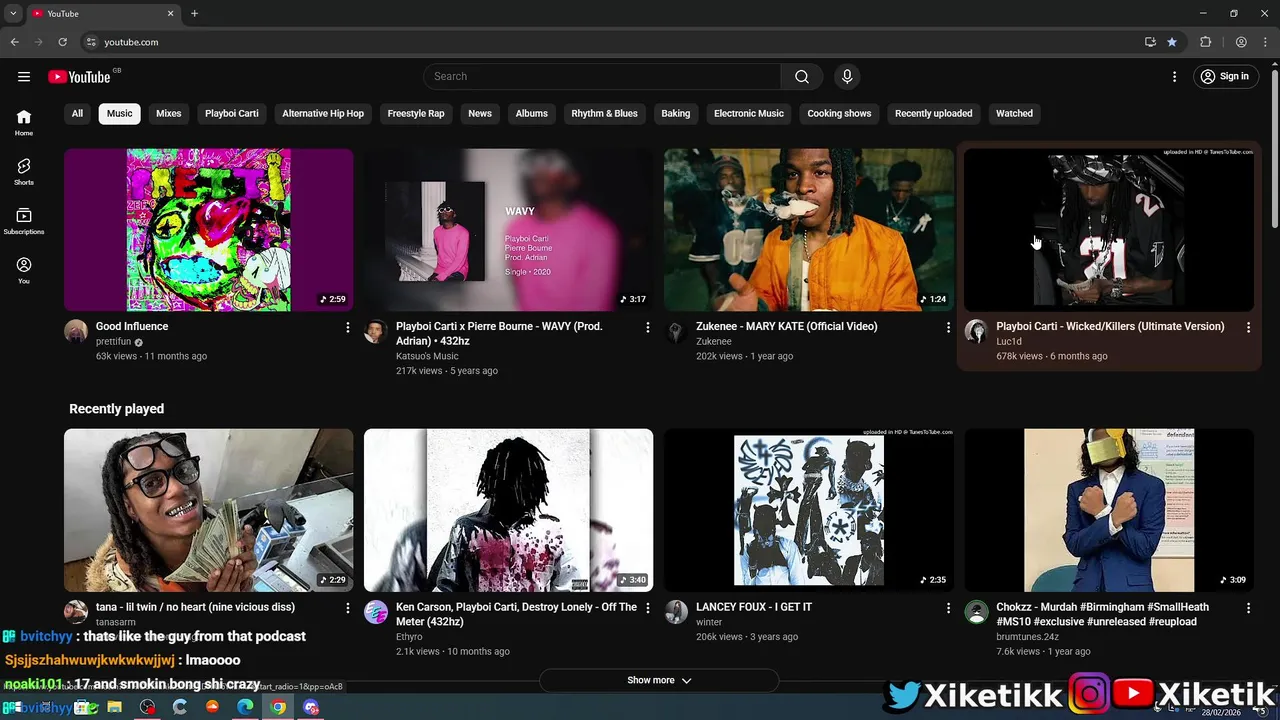1280x720 pixels.
Task: Reload the page with the browser refresh button
Action: (x=62, y=42)
